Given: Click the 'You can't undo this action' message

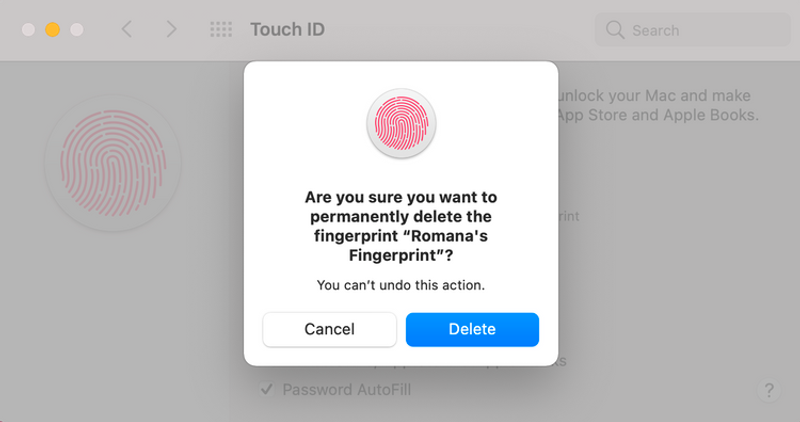Looking at the screenshot, I should pos(401,285).
